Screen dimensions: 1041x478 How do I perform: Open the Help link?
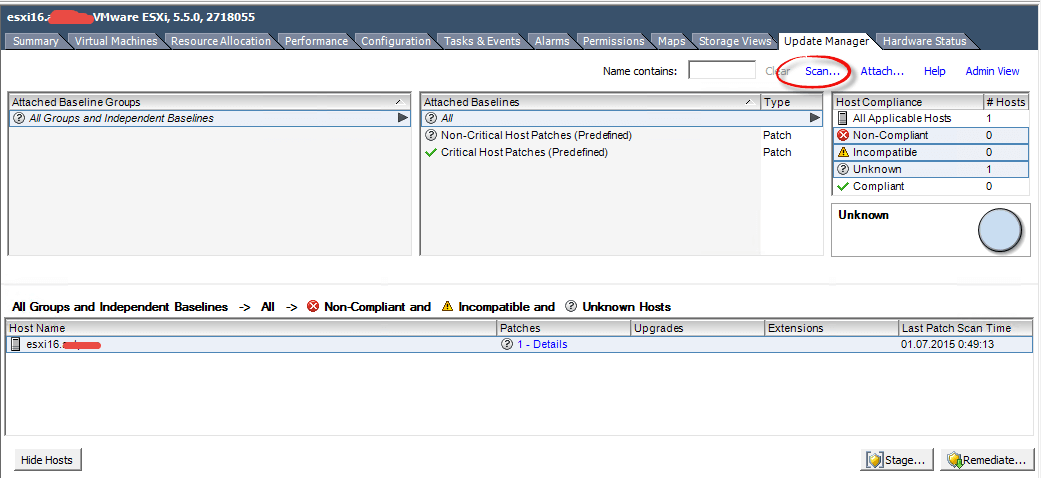[934, 71]
